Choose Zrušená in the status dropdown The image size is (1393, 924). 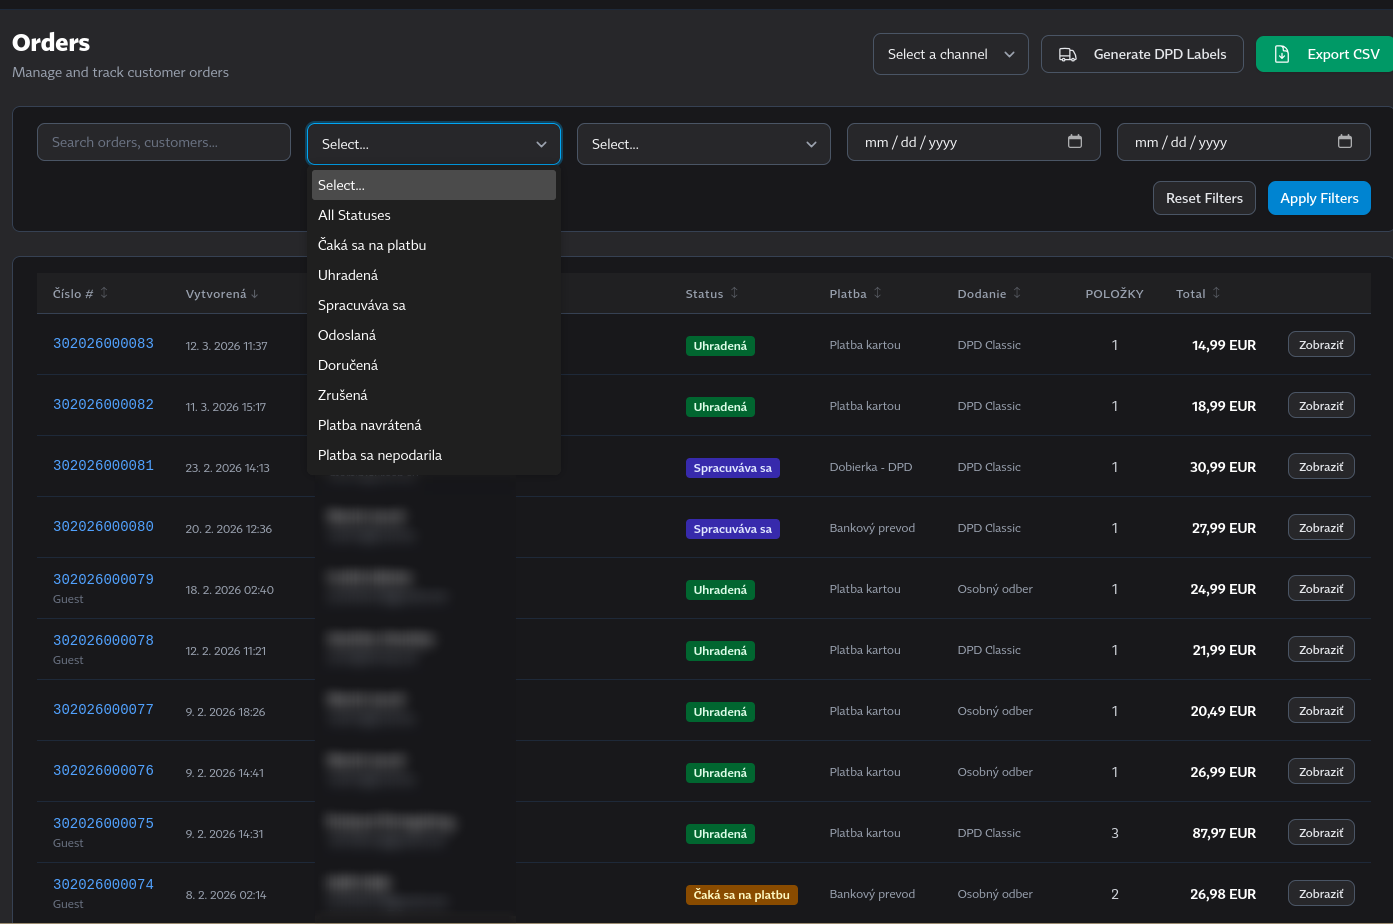coord(342,395)
